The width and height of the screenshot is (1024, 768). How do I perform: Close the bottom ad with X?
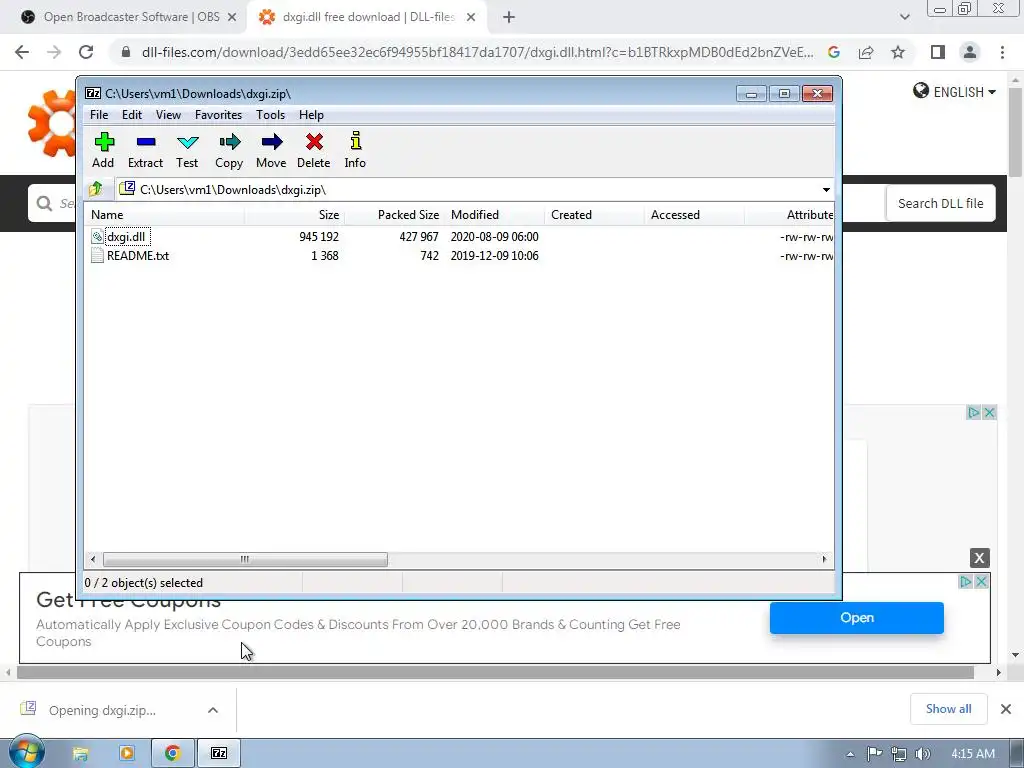tap(979, 558)
